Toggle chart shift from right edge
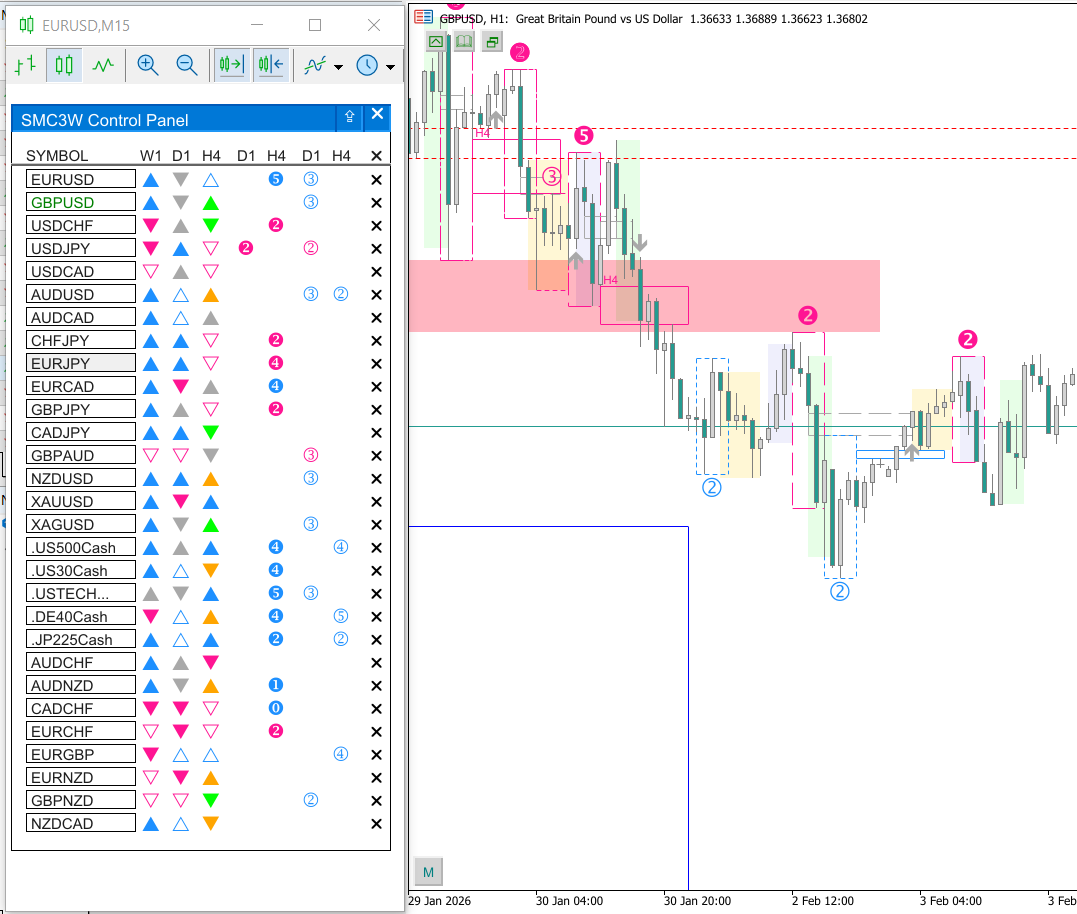Image resolution: width=1077 pixels, height=914 pixels. (x=270, y=66)
